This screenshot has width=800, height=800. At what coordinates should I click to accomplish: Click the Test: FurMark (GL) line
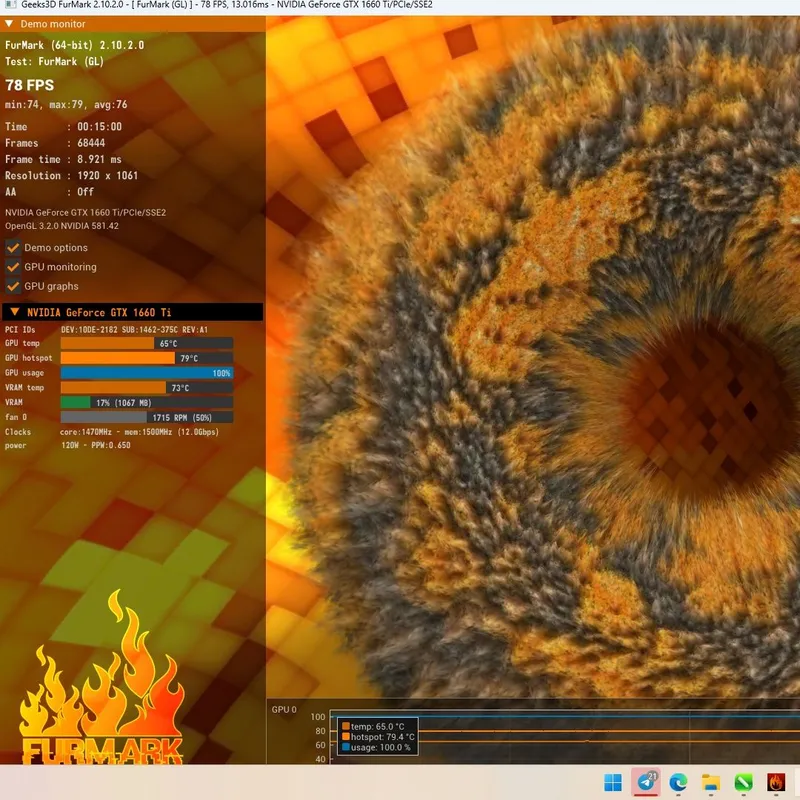pyautogui.click(x=55, y=61)
